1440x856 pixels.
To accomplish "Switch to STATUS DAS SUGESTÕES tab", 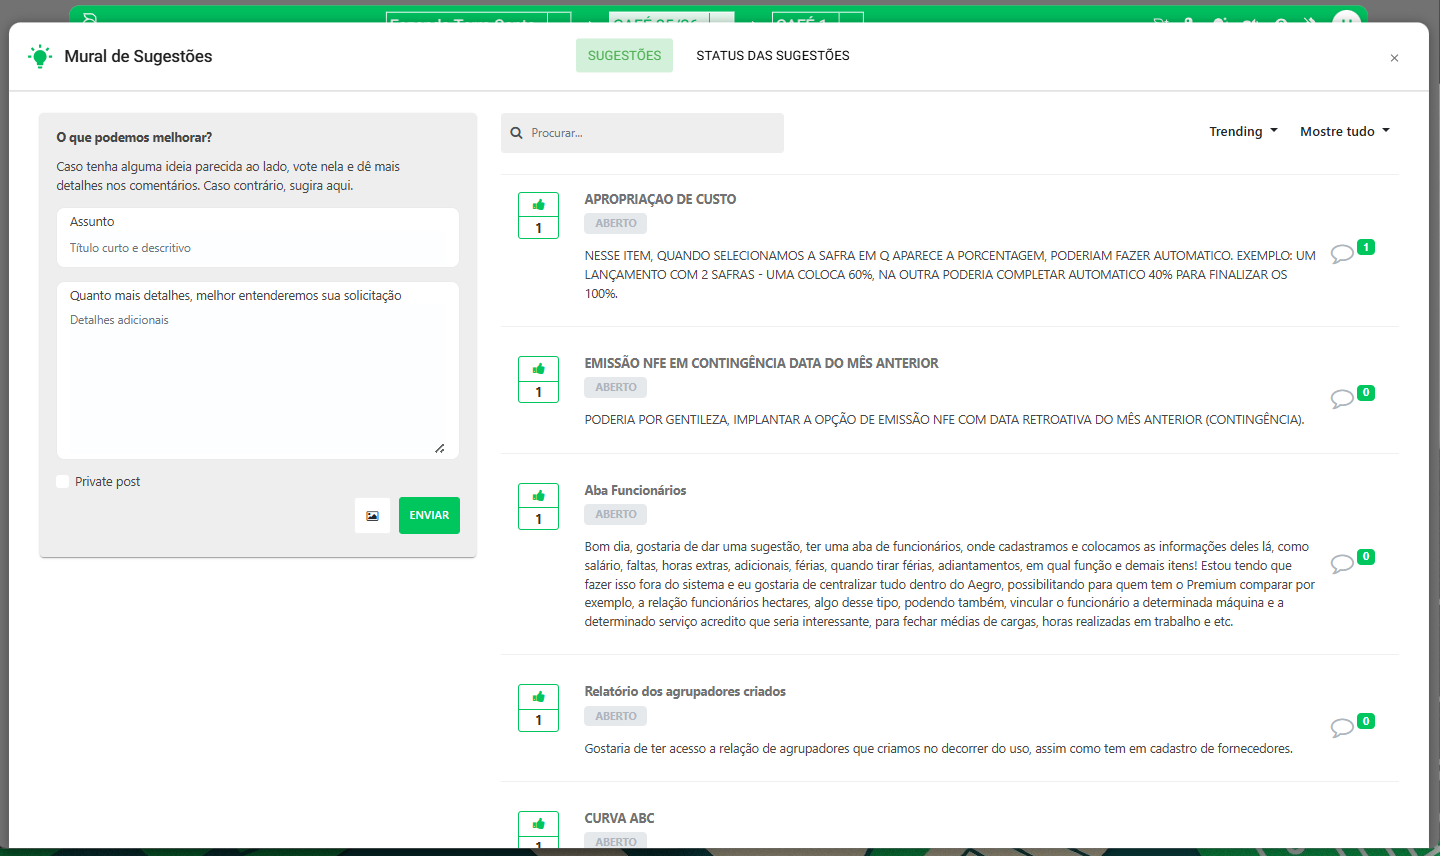I will (772, 56).
